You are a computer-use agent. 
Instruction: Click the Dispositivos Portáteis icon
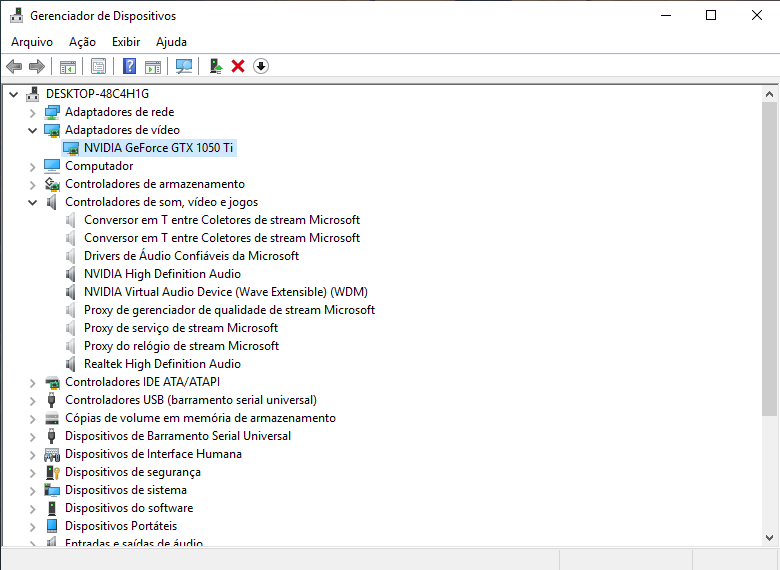pyautogui.click(x=52, y=526)
